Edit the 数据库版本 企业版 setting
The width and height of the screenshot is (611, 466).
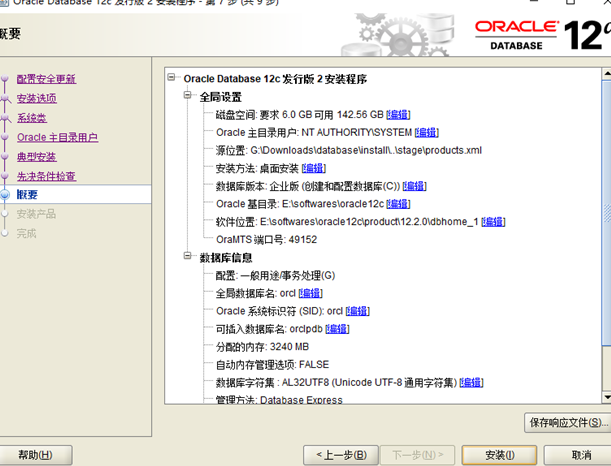[414, 186]
